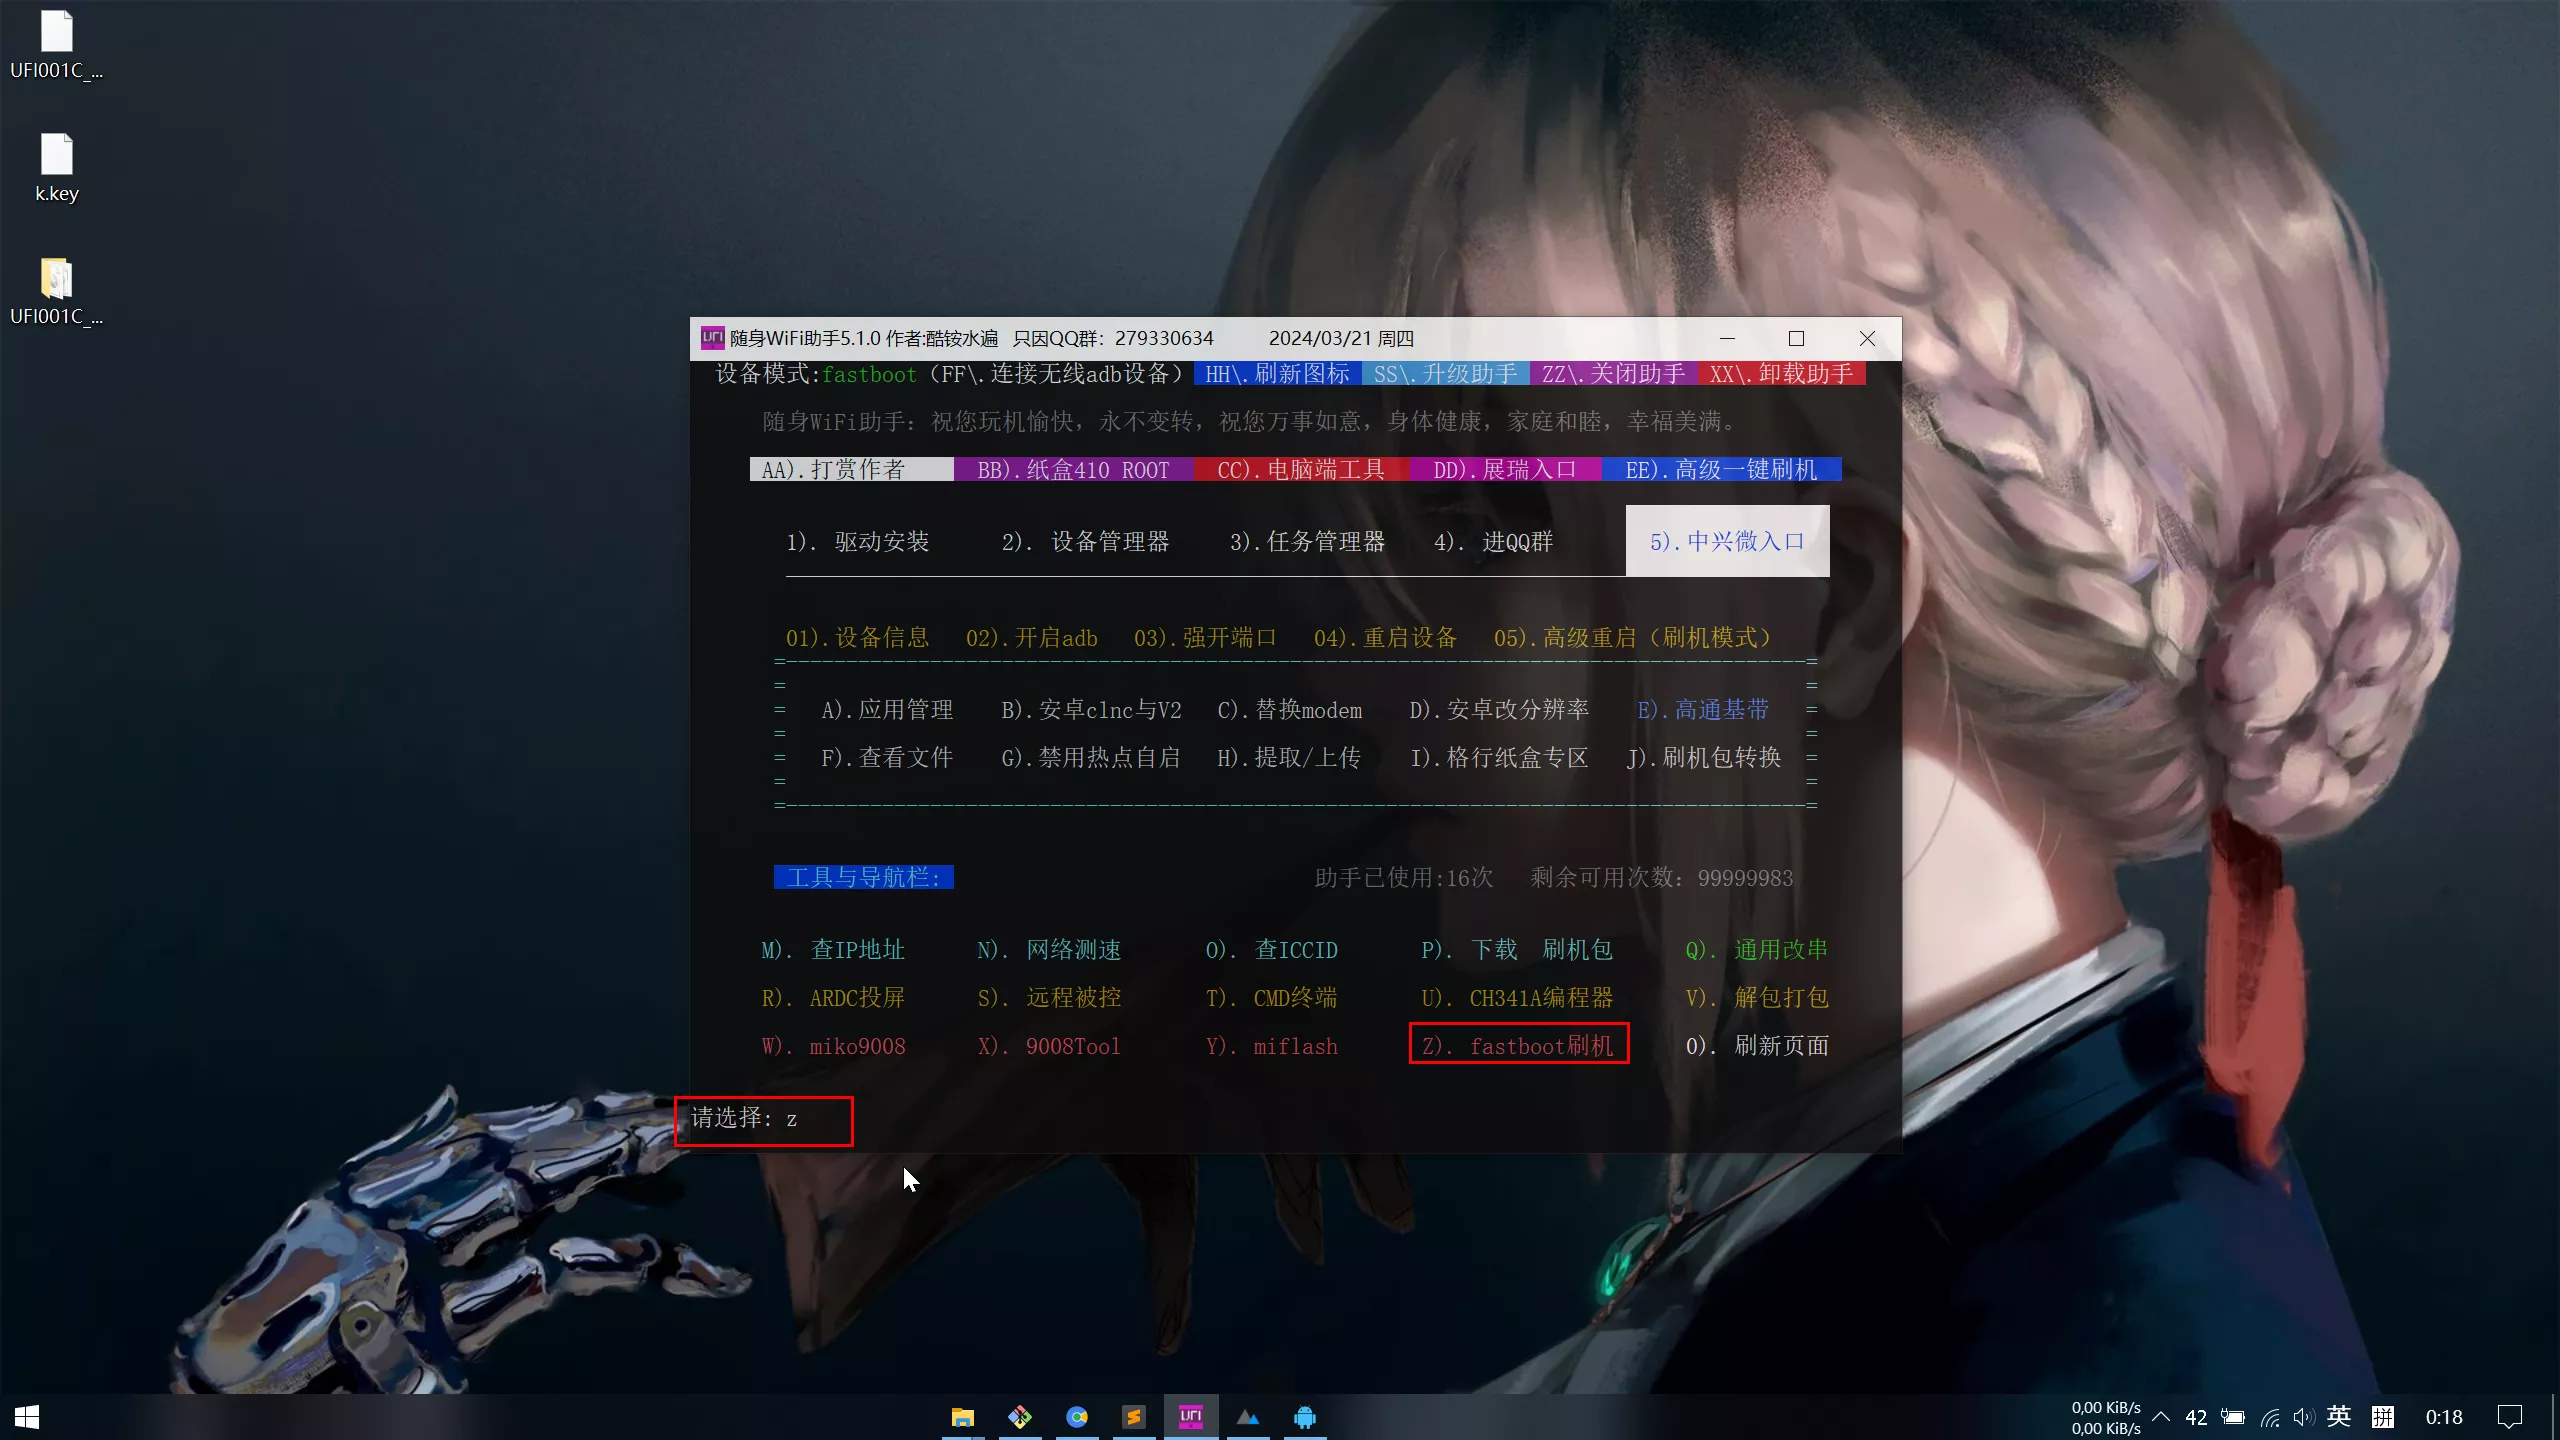Click 0).刷新页面 option

[x=1758, y=1046]
